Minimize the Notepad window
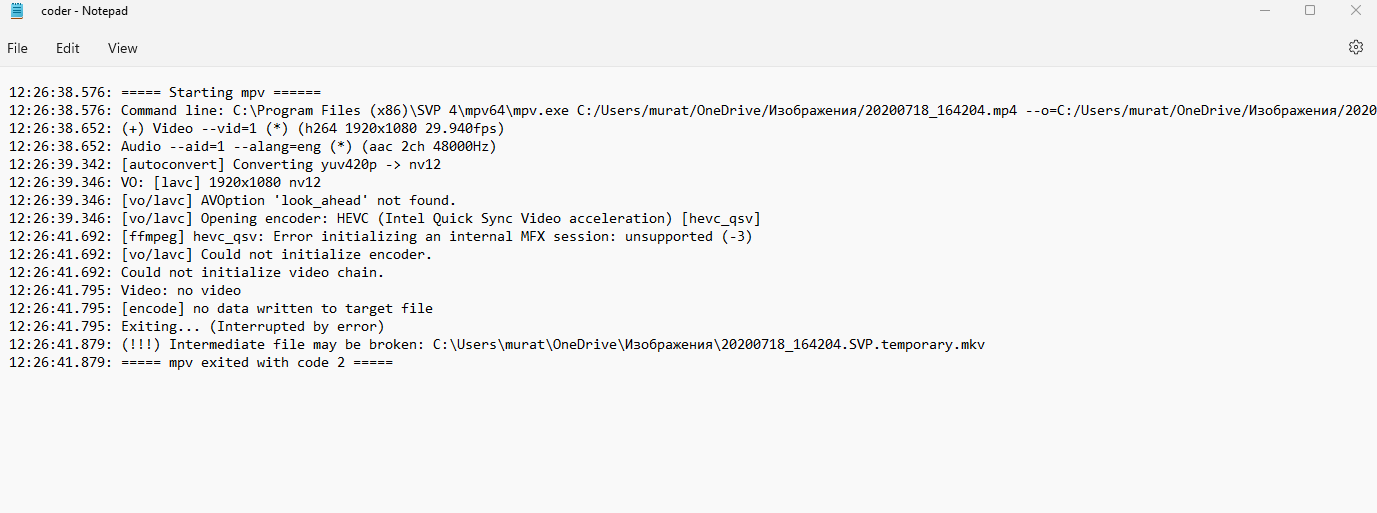The image size is (1377, 513). click(x=1264, y=11)
